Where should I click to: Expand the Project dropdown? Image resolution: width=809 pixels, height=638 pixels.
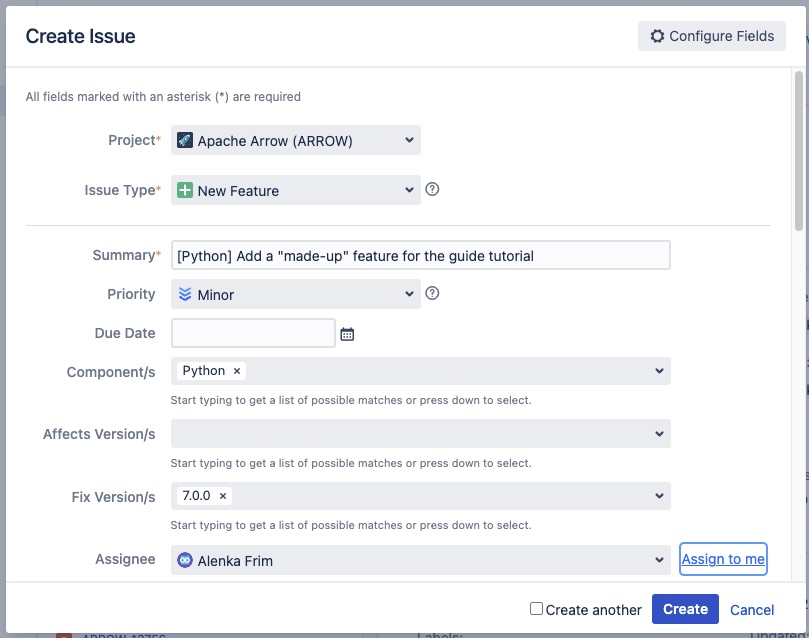409,141
